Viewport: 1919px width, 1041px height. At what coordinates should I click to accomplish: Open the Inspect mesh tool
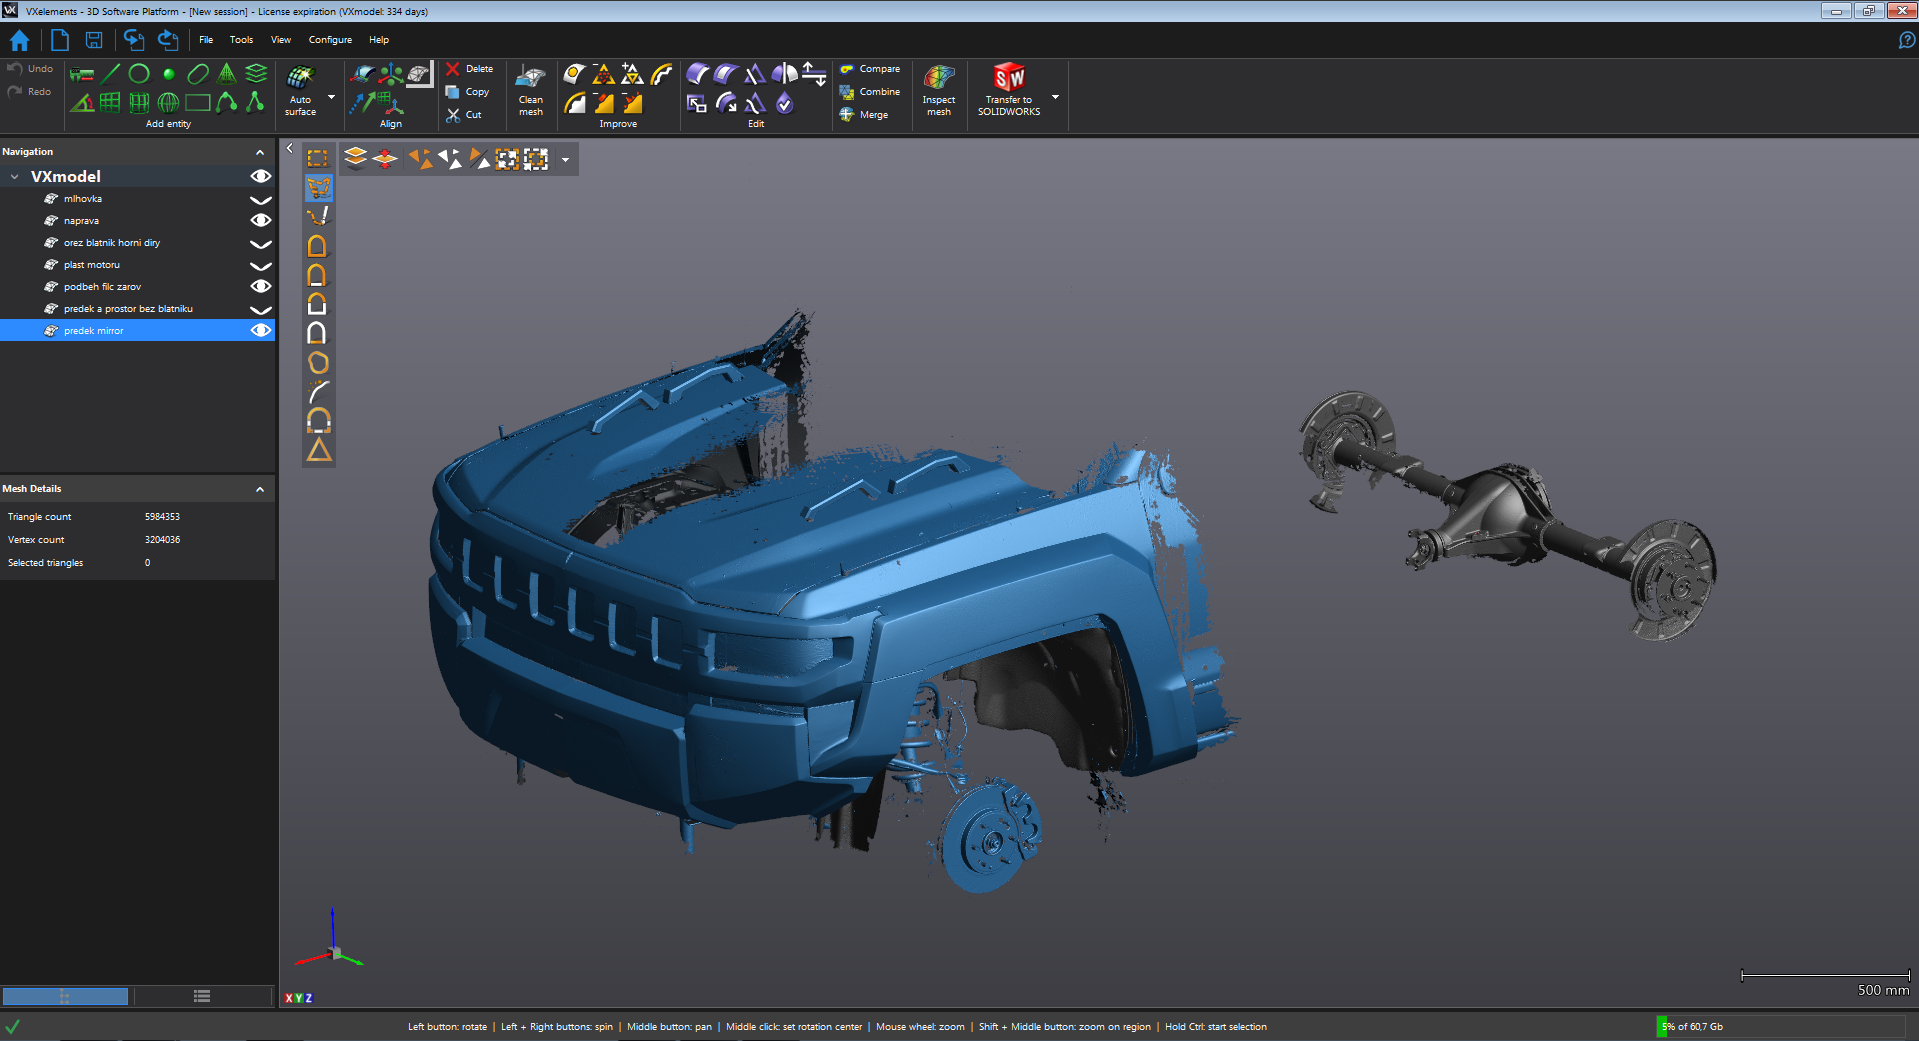pyautogui.click(x=938, y=90)
